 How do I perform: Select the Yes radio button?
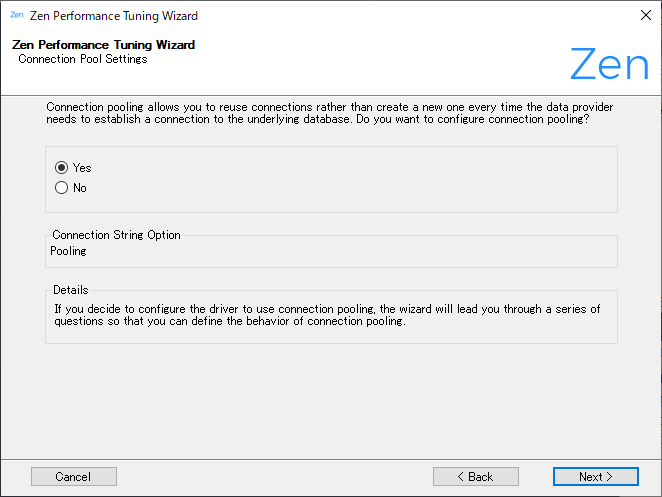(62, 168)
